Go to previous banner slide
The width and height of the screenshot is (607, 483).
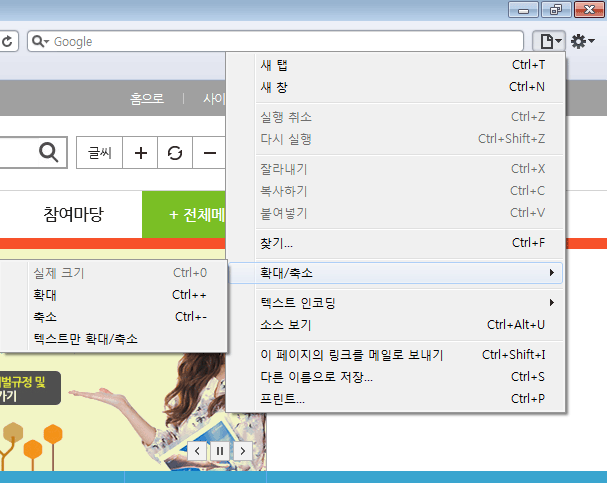(x=198, y=451)
